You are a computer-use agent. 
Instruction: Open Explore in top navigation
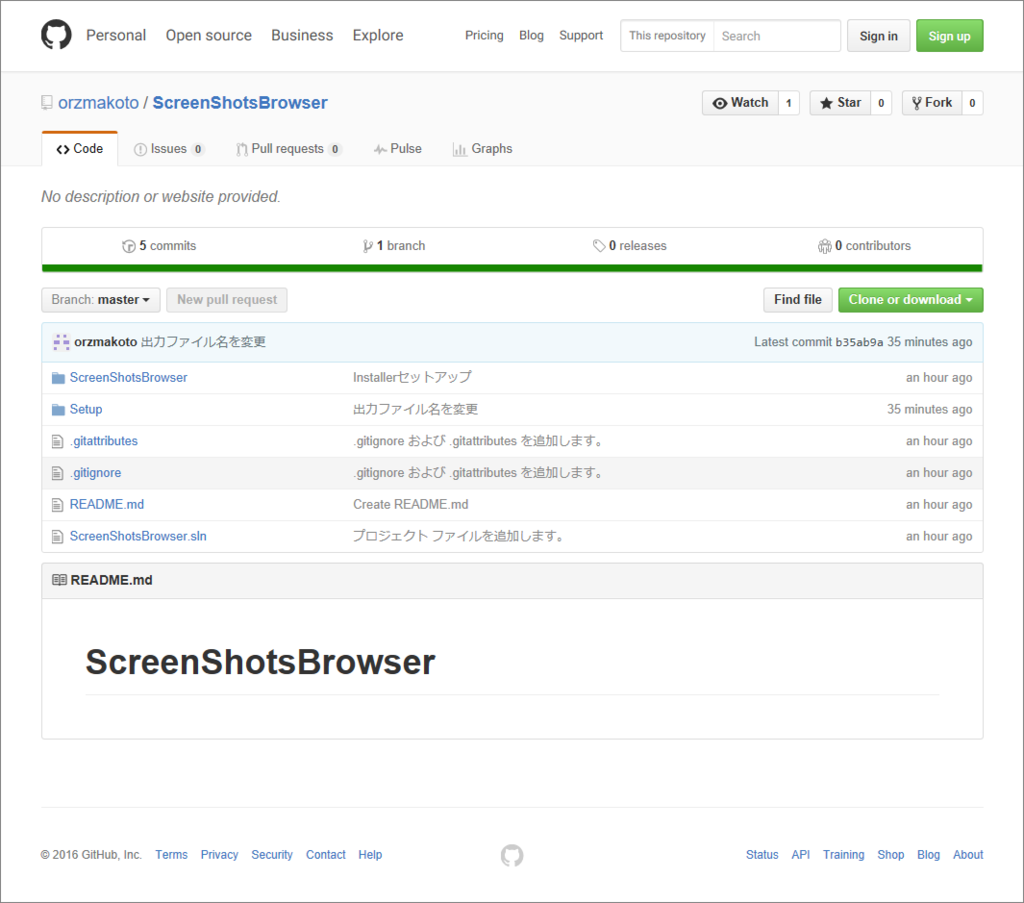click(x=378, y=35)
